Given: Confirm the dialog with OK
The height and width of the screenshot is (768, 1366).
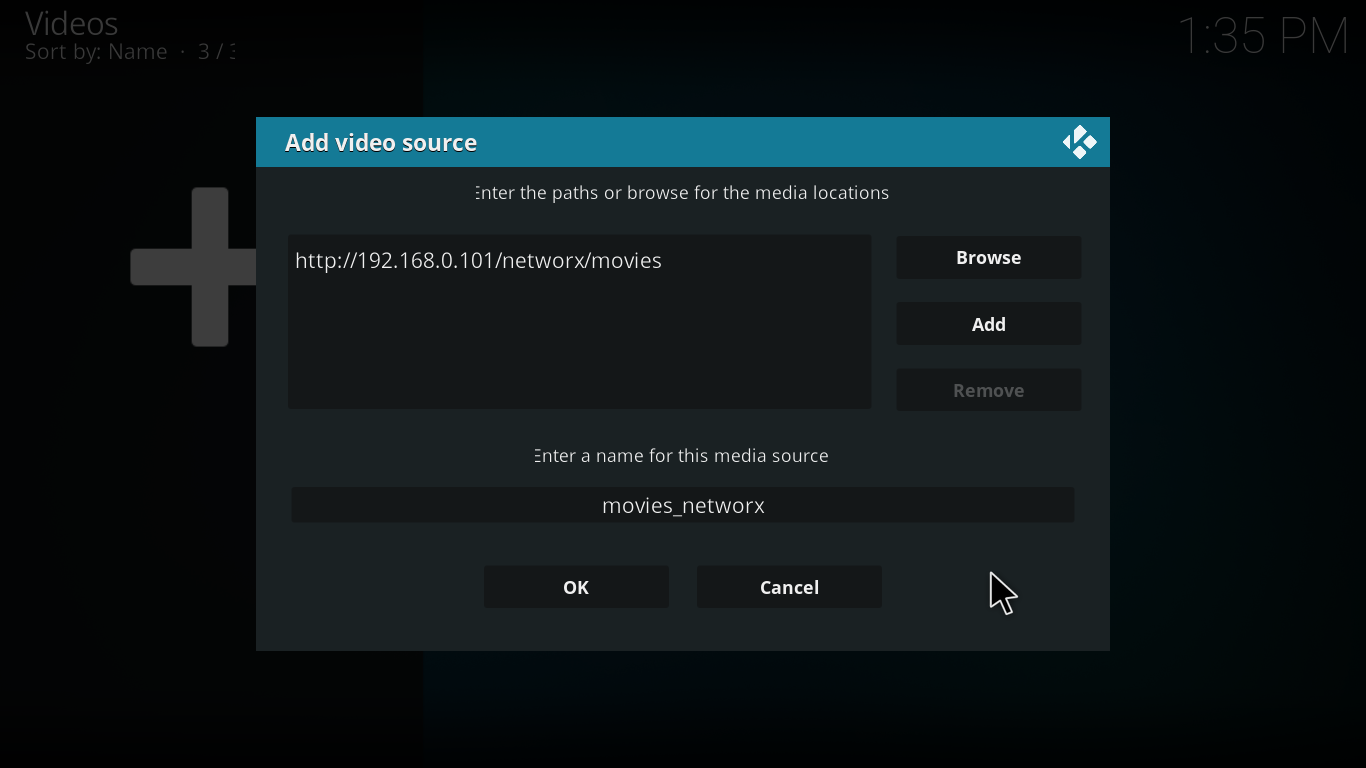Looking at the screenshot, I should click(x=576, y=587).
